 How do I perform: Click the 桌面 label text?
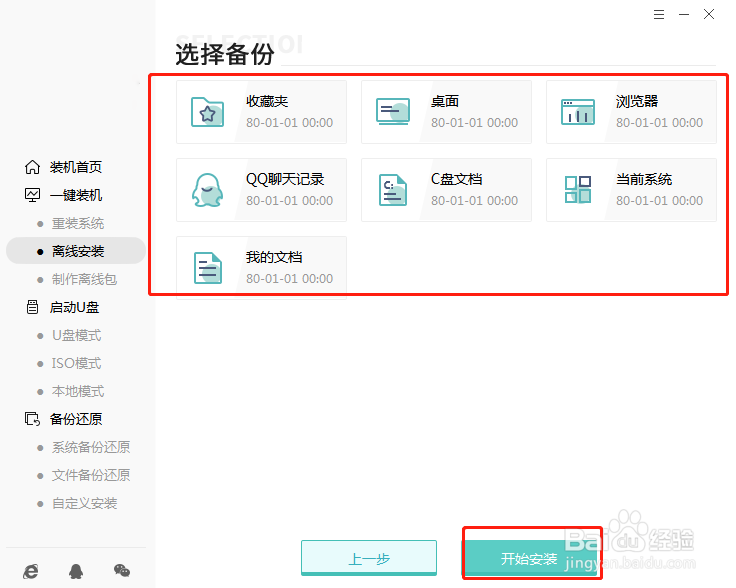click(445, 101)
